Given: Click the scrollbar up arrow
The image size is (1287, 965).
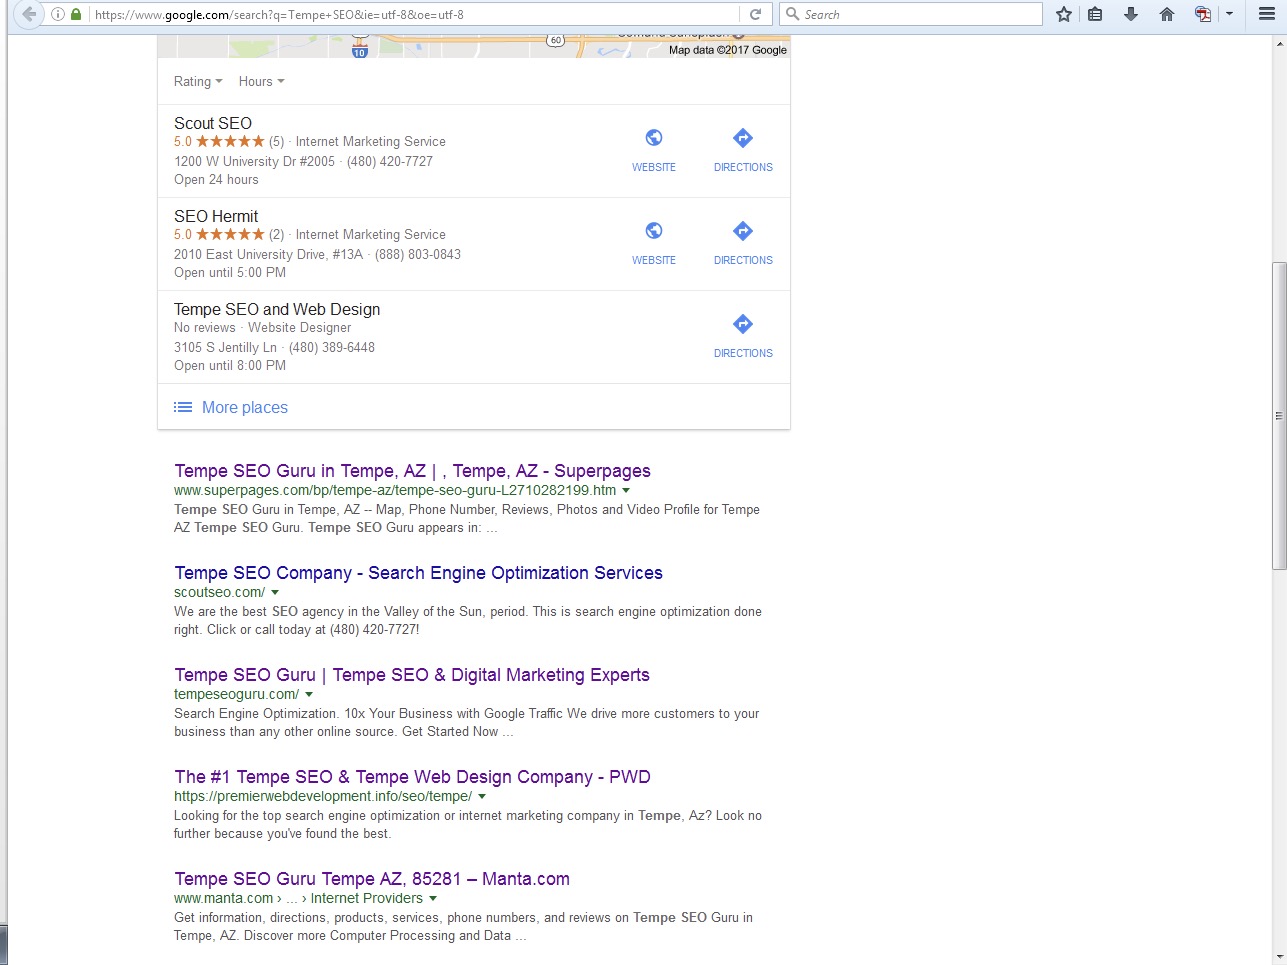Looking at the screenshot, I should pos(1279,44).
